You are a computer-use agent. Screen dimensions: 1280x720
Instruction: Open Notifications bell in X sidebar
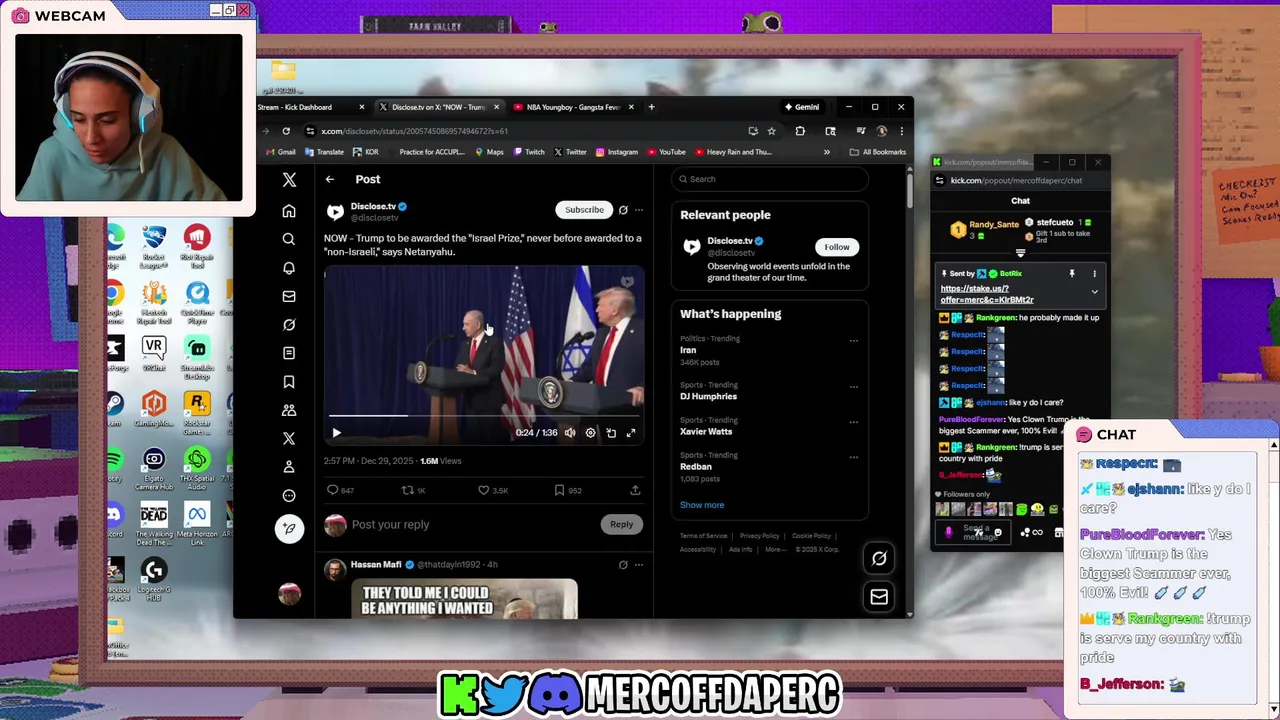[x=289, y=268]
